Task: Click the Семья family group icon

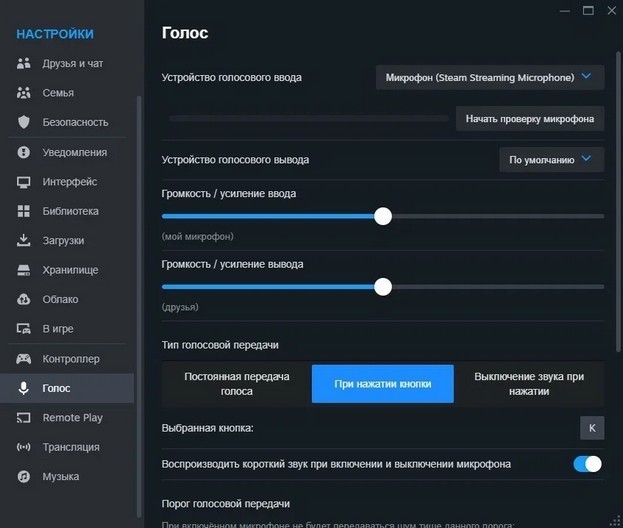Action: tap(23, 93)
